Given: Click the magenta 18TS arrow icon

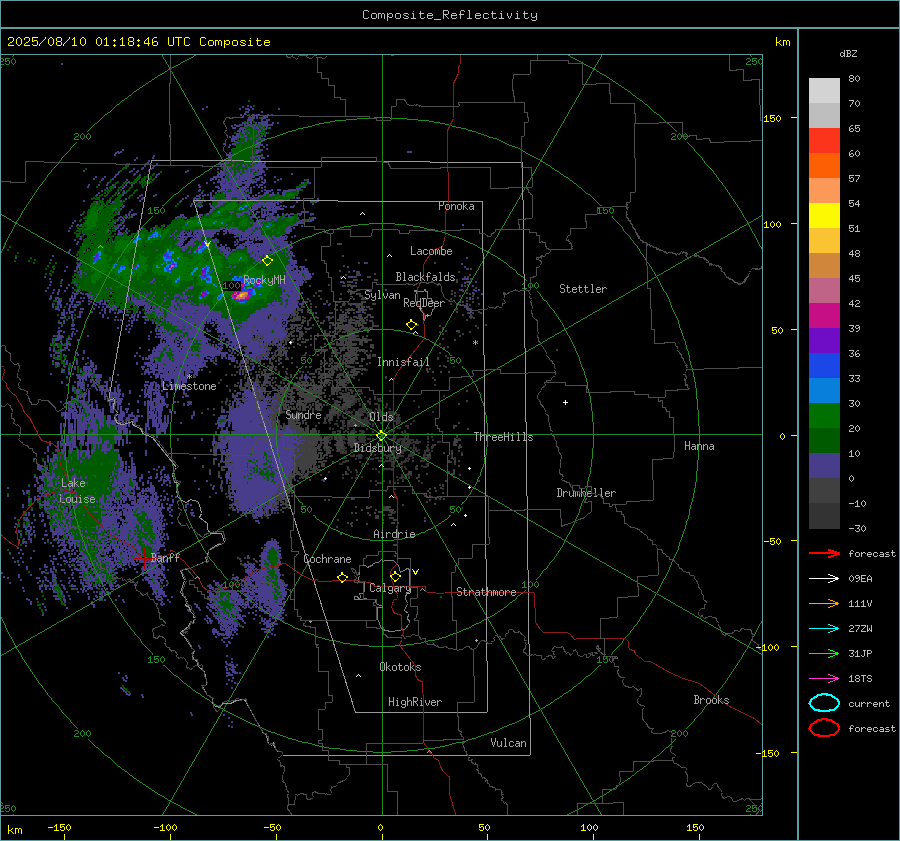Looking at the screenshot, I should (x=824, y=679).
